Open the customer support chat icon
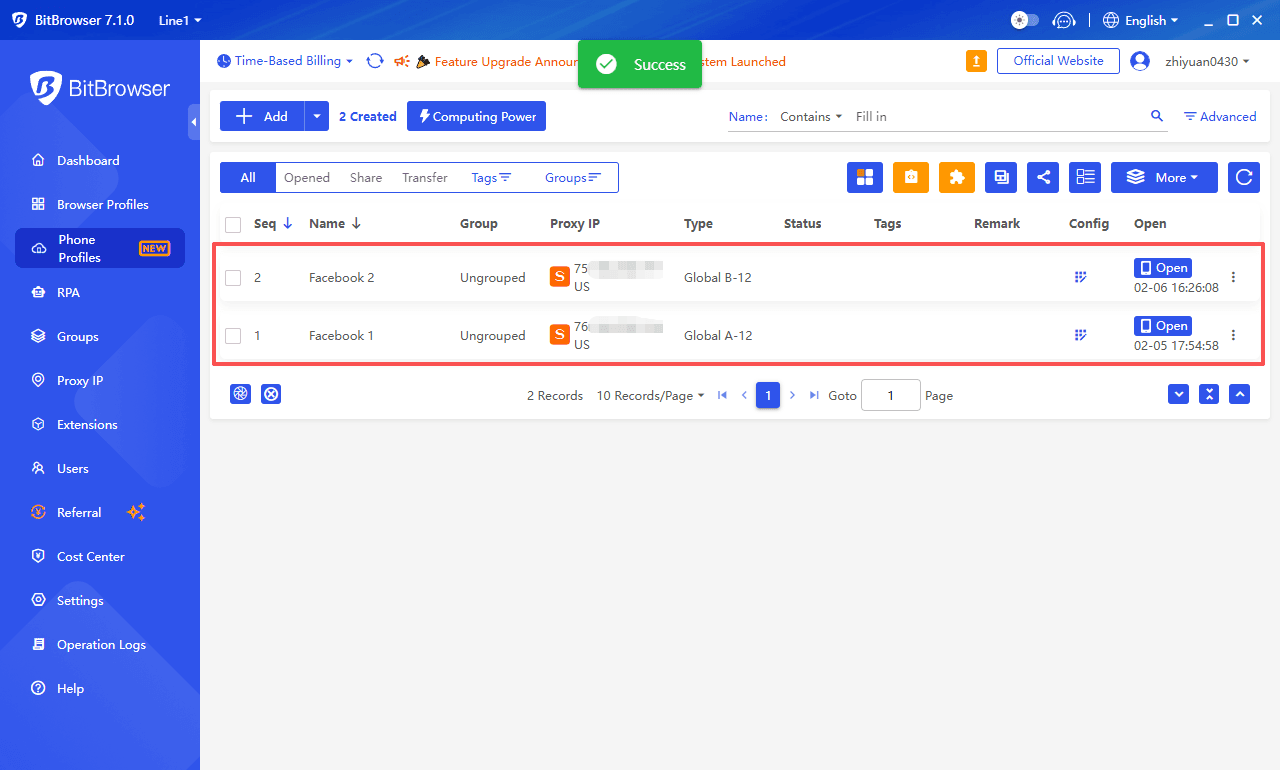This screenshot has height=770, width=1280. click(x=1065, y=20)
